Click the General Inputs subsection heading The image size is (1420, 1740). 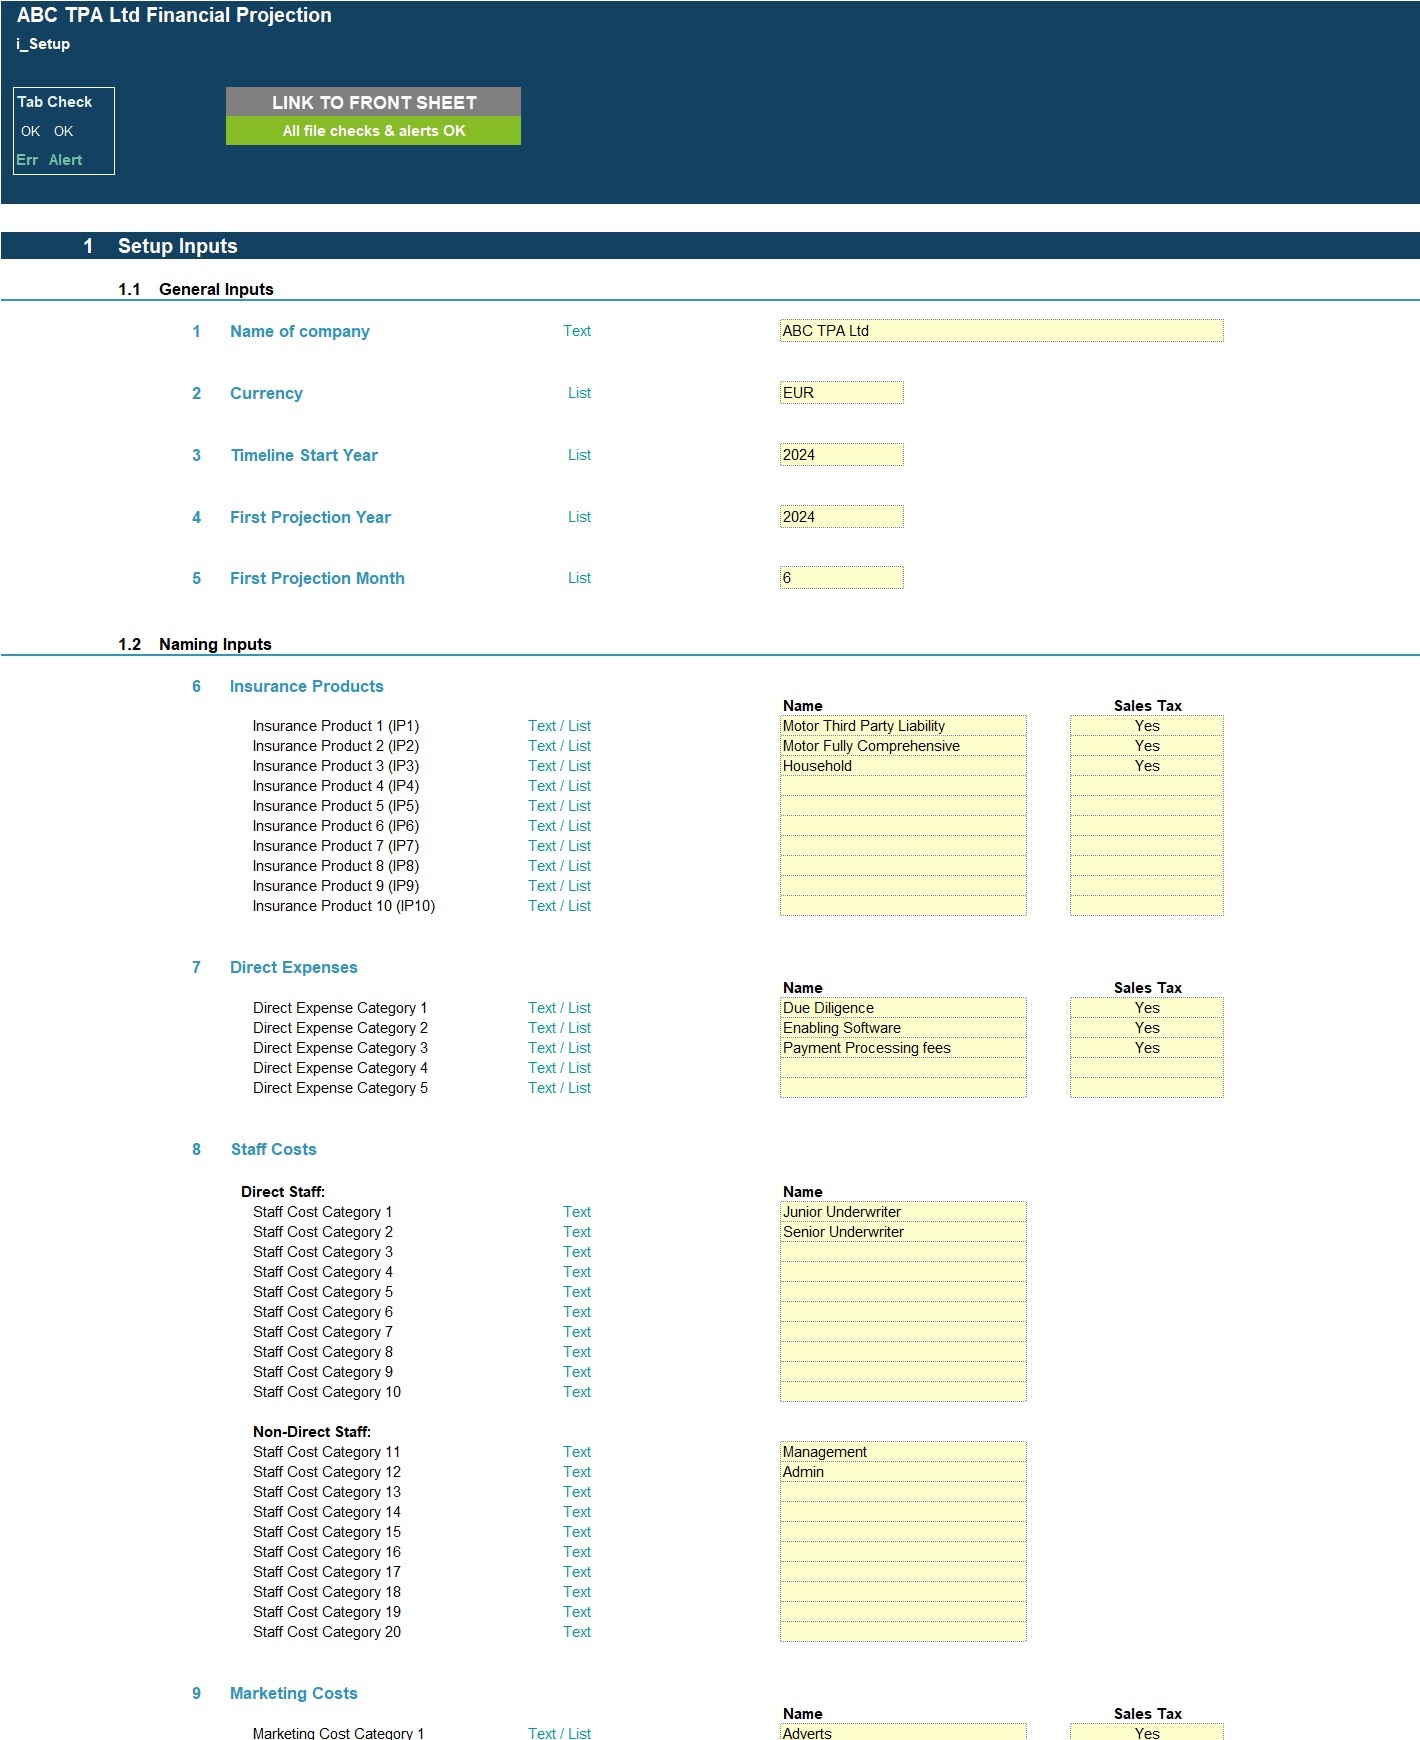[216, 289]
